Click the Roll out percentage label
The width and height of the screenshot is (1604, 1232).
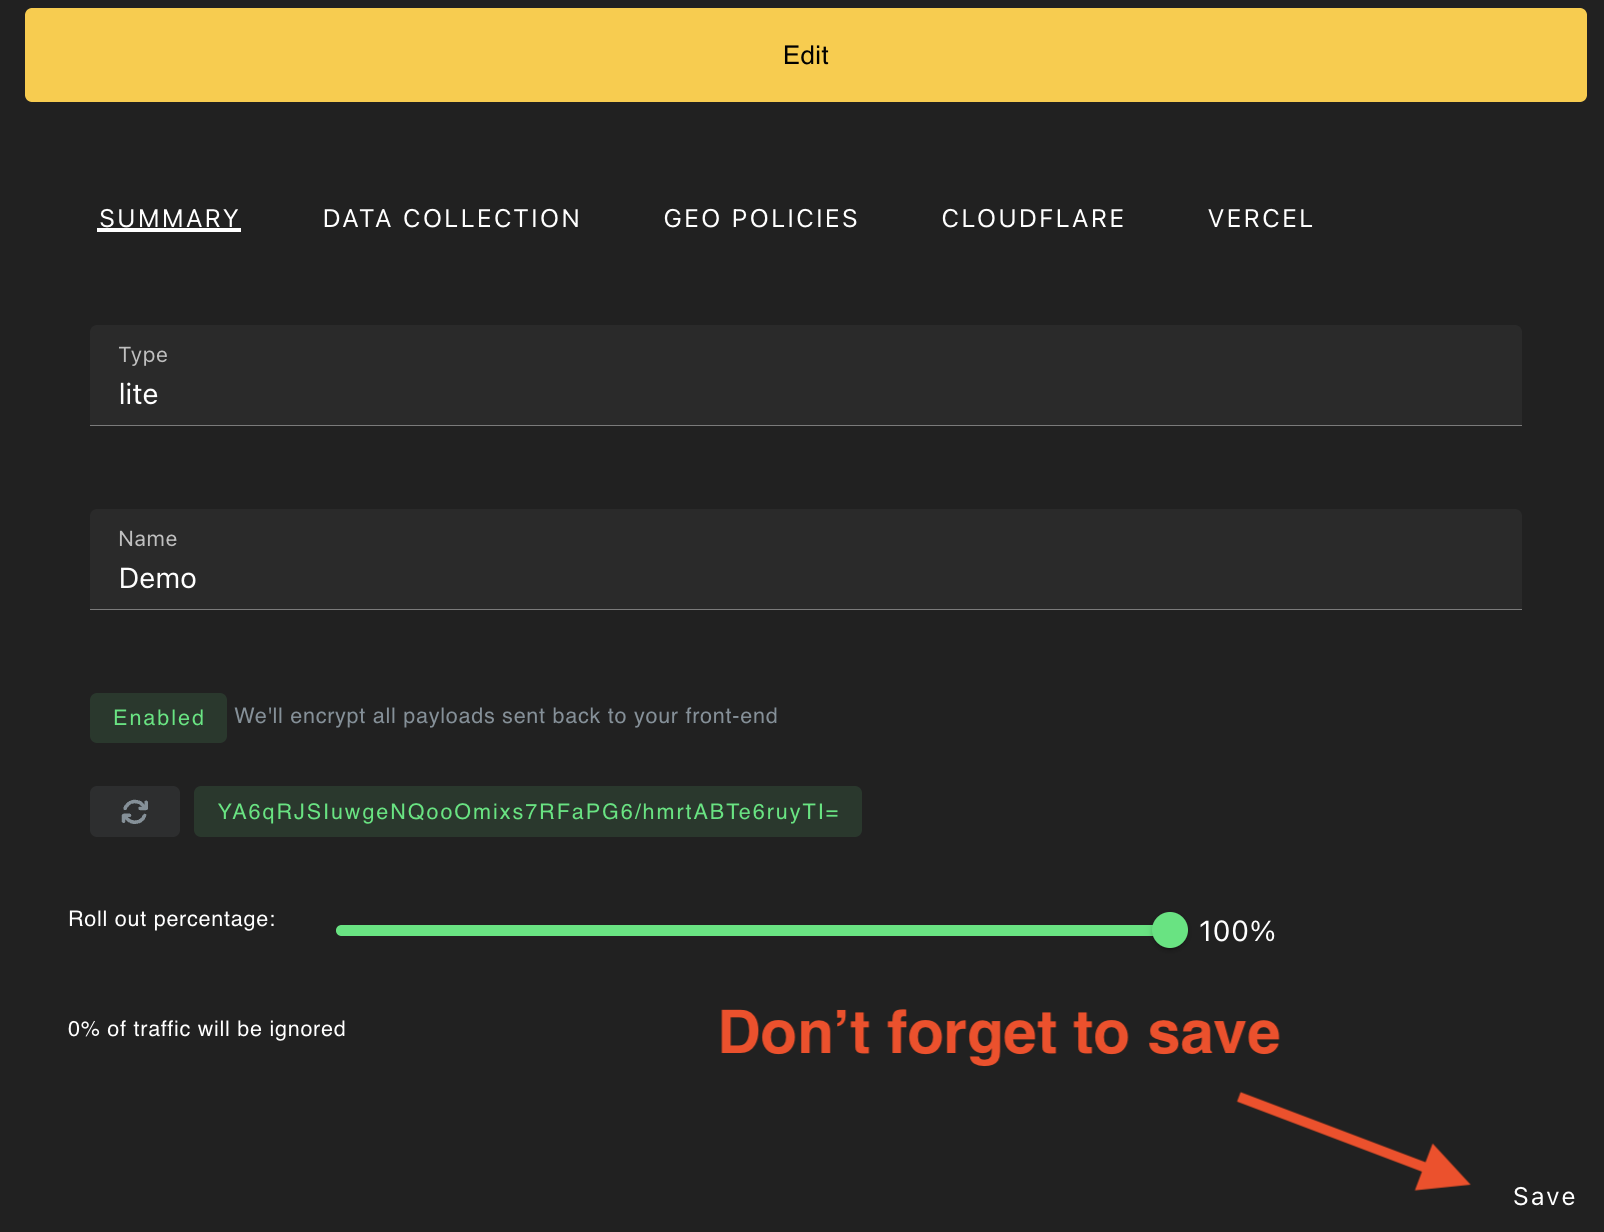point(172,919)
